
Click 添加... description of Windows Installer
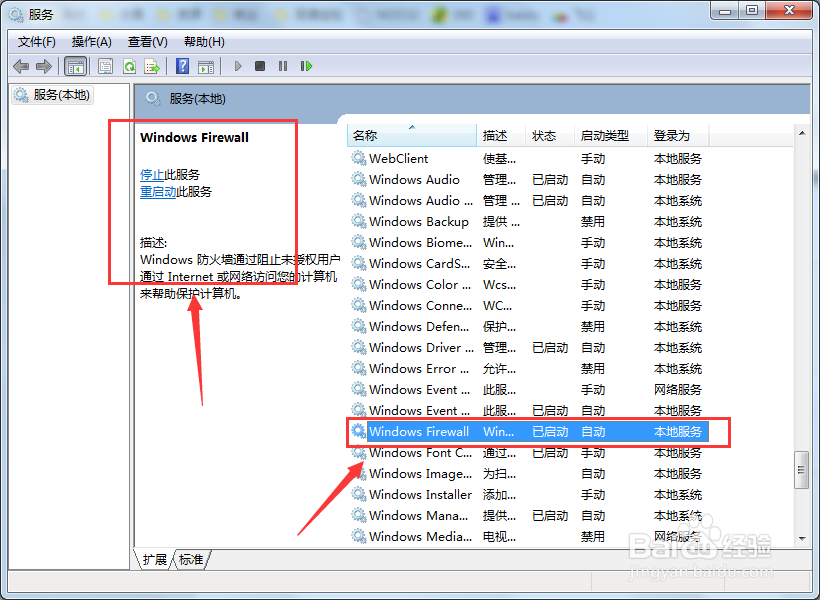click(499, 494)
